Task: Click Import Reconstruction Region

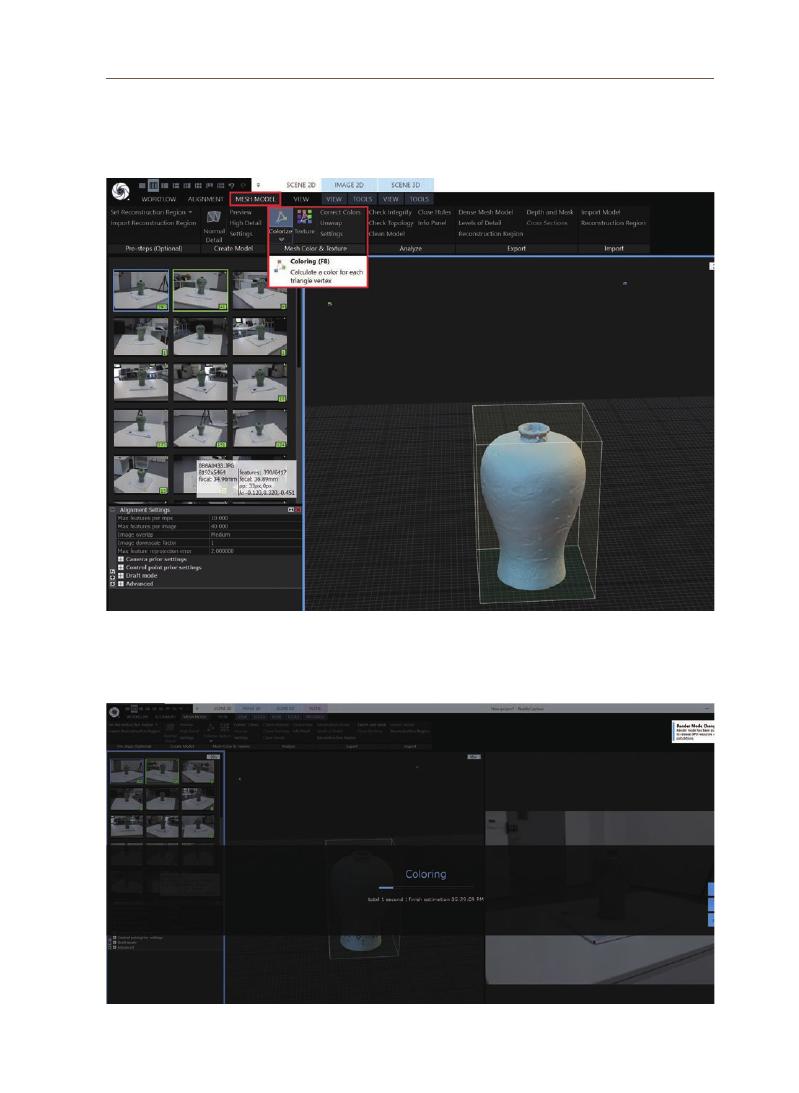Action: click(153, 223)
